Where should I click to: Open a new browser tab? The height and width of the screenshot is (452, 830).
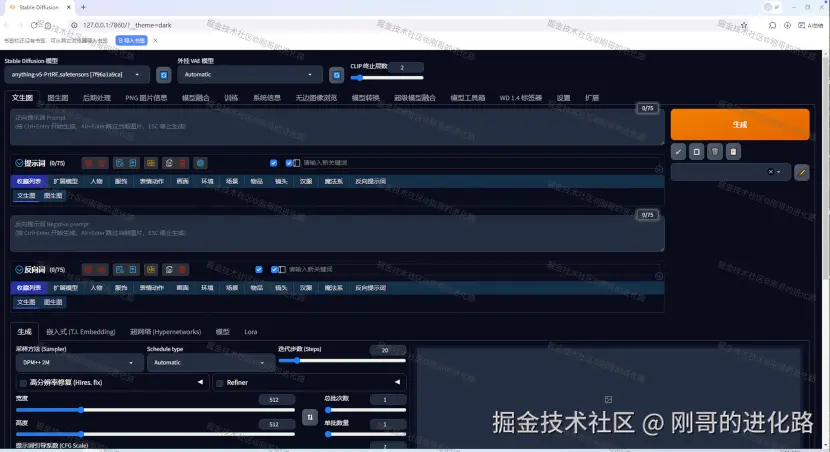point(83,7)
